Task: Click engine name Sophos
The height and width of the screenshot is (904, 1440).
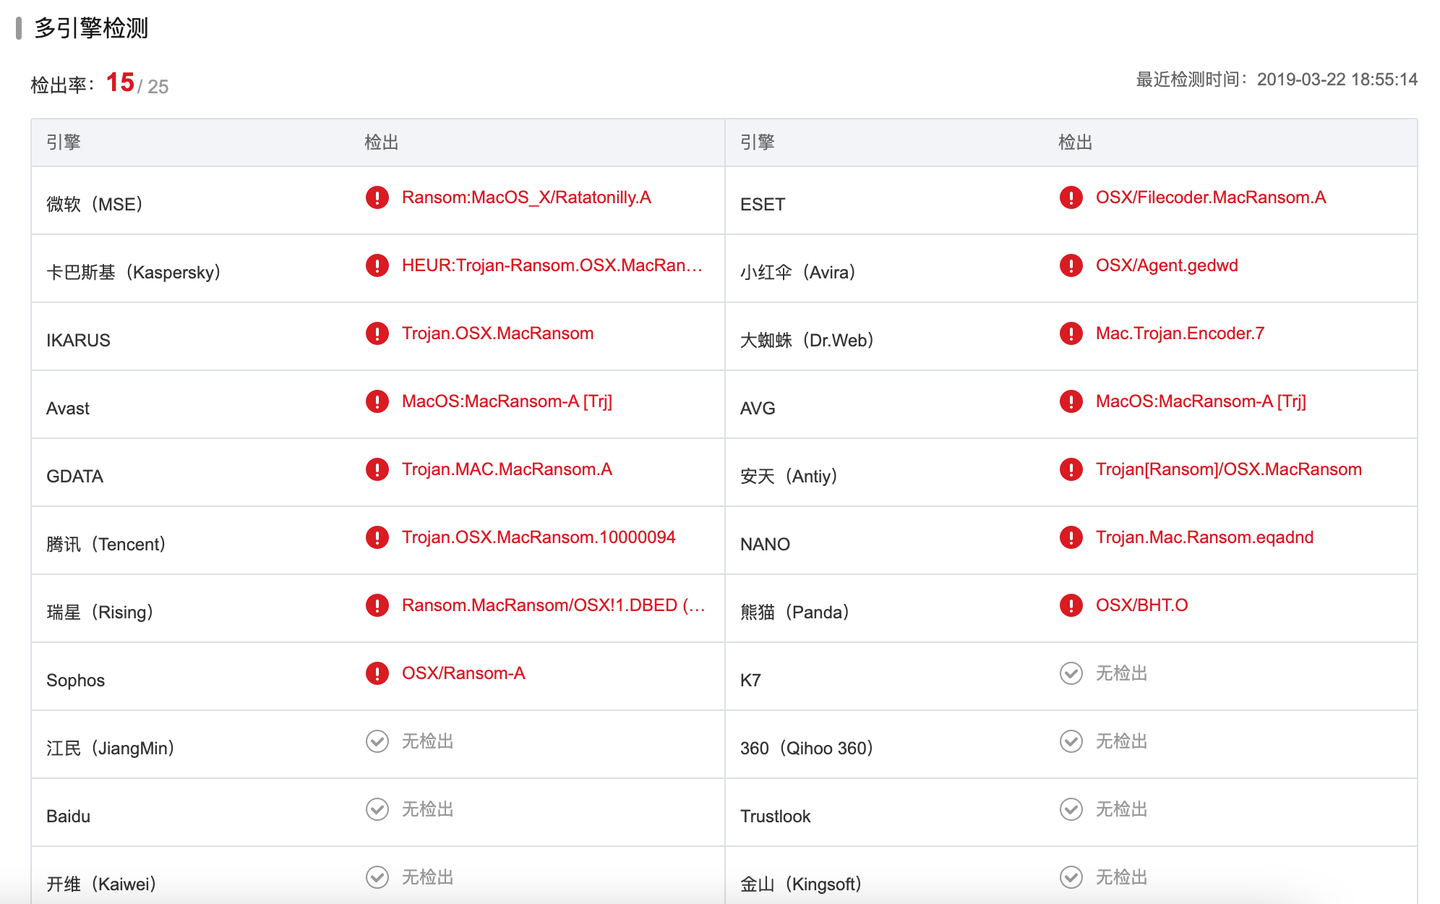Action: click(x=75, y=680)
